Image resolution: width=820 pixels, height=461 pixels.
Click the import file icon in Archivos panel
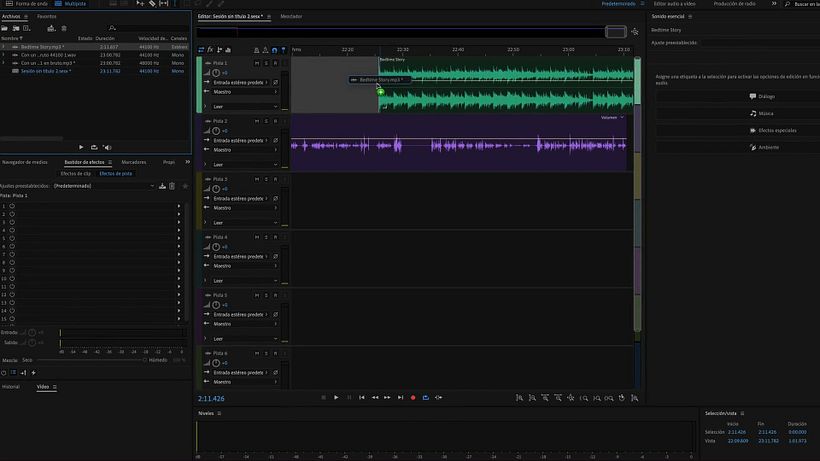click(x=16, y=28)
